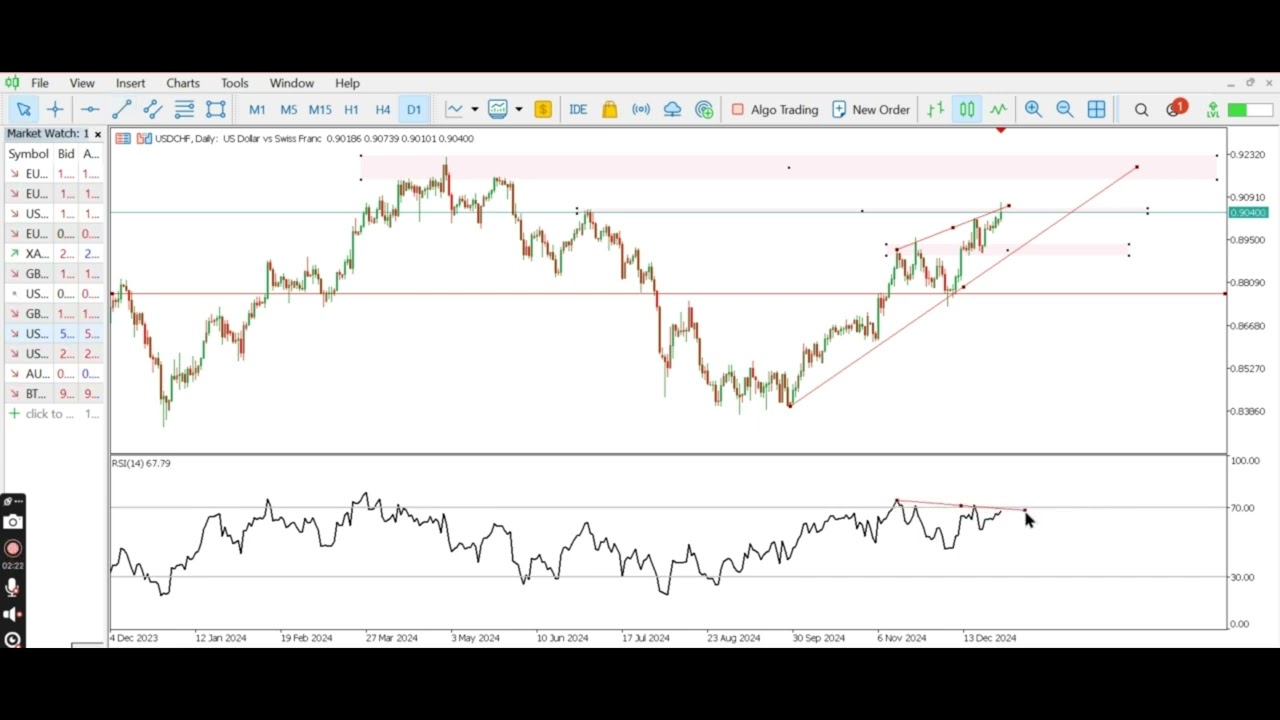This screenshot has height=720, width=1280.
Task: Open the Help menu
Action: [347, 83]
